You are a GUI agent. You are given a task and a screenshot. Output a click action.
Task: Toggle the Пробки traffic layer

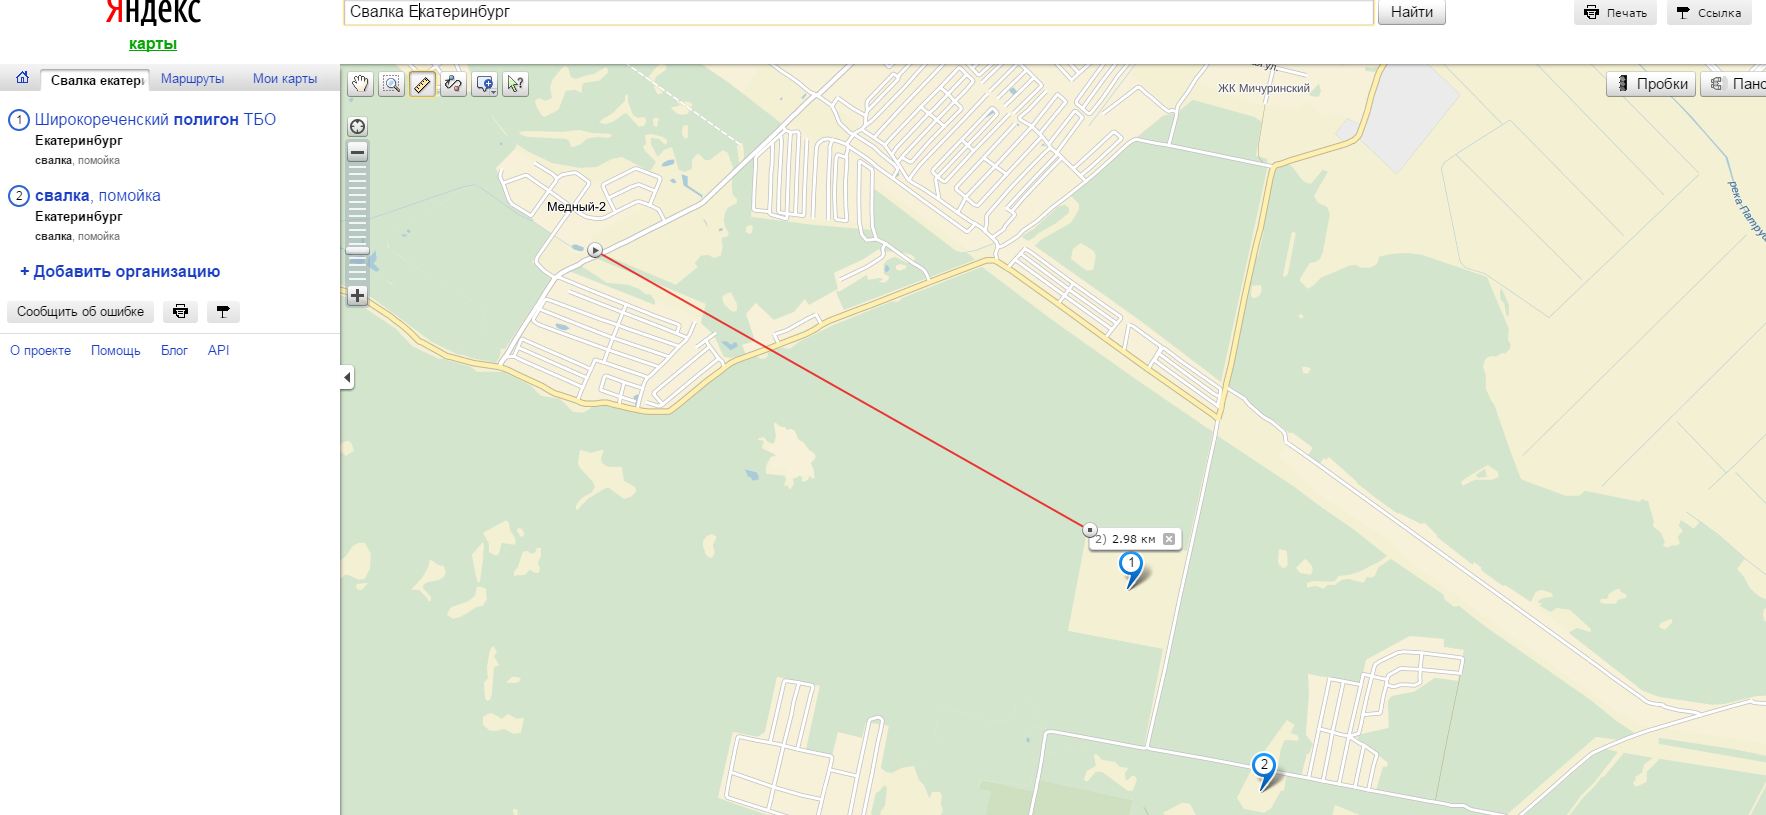point(1651,84)
